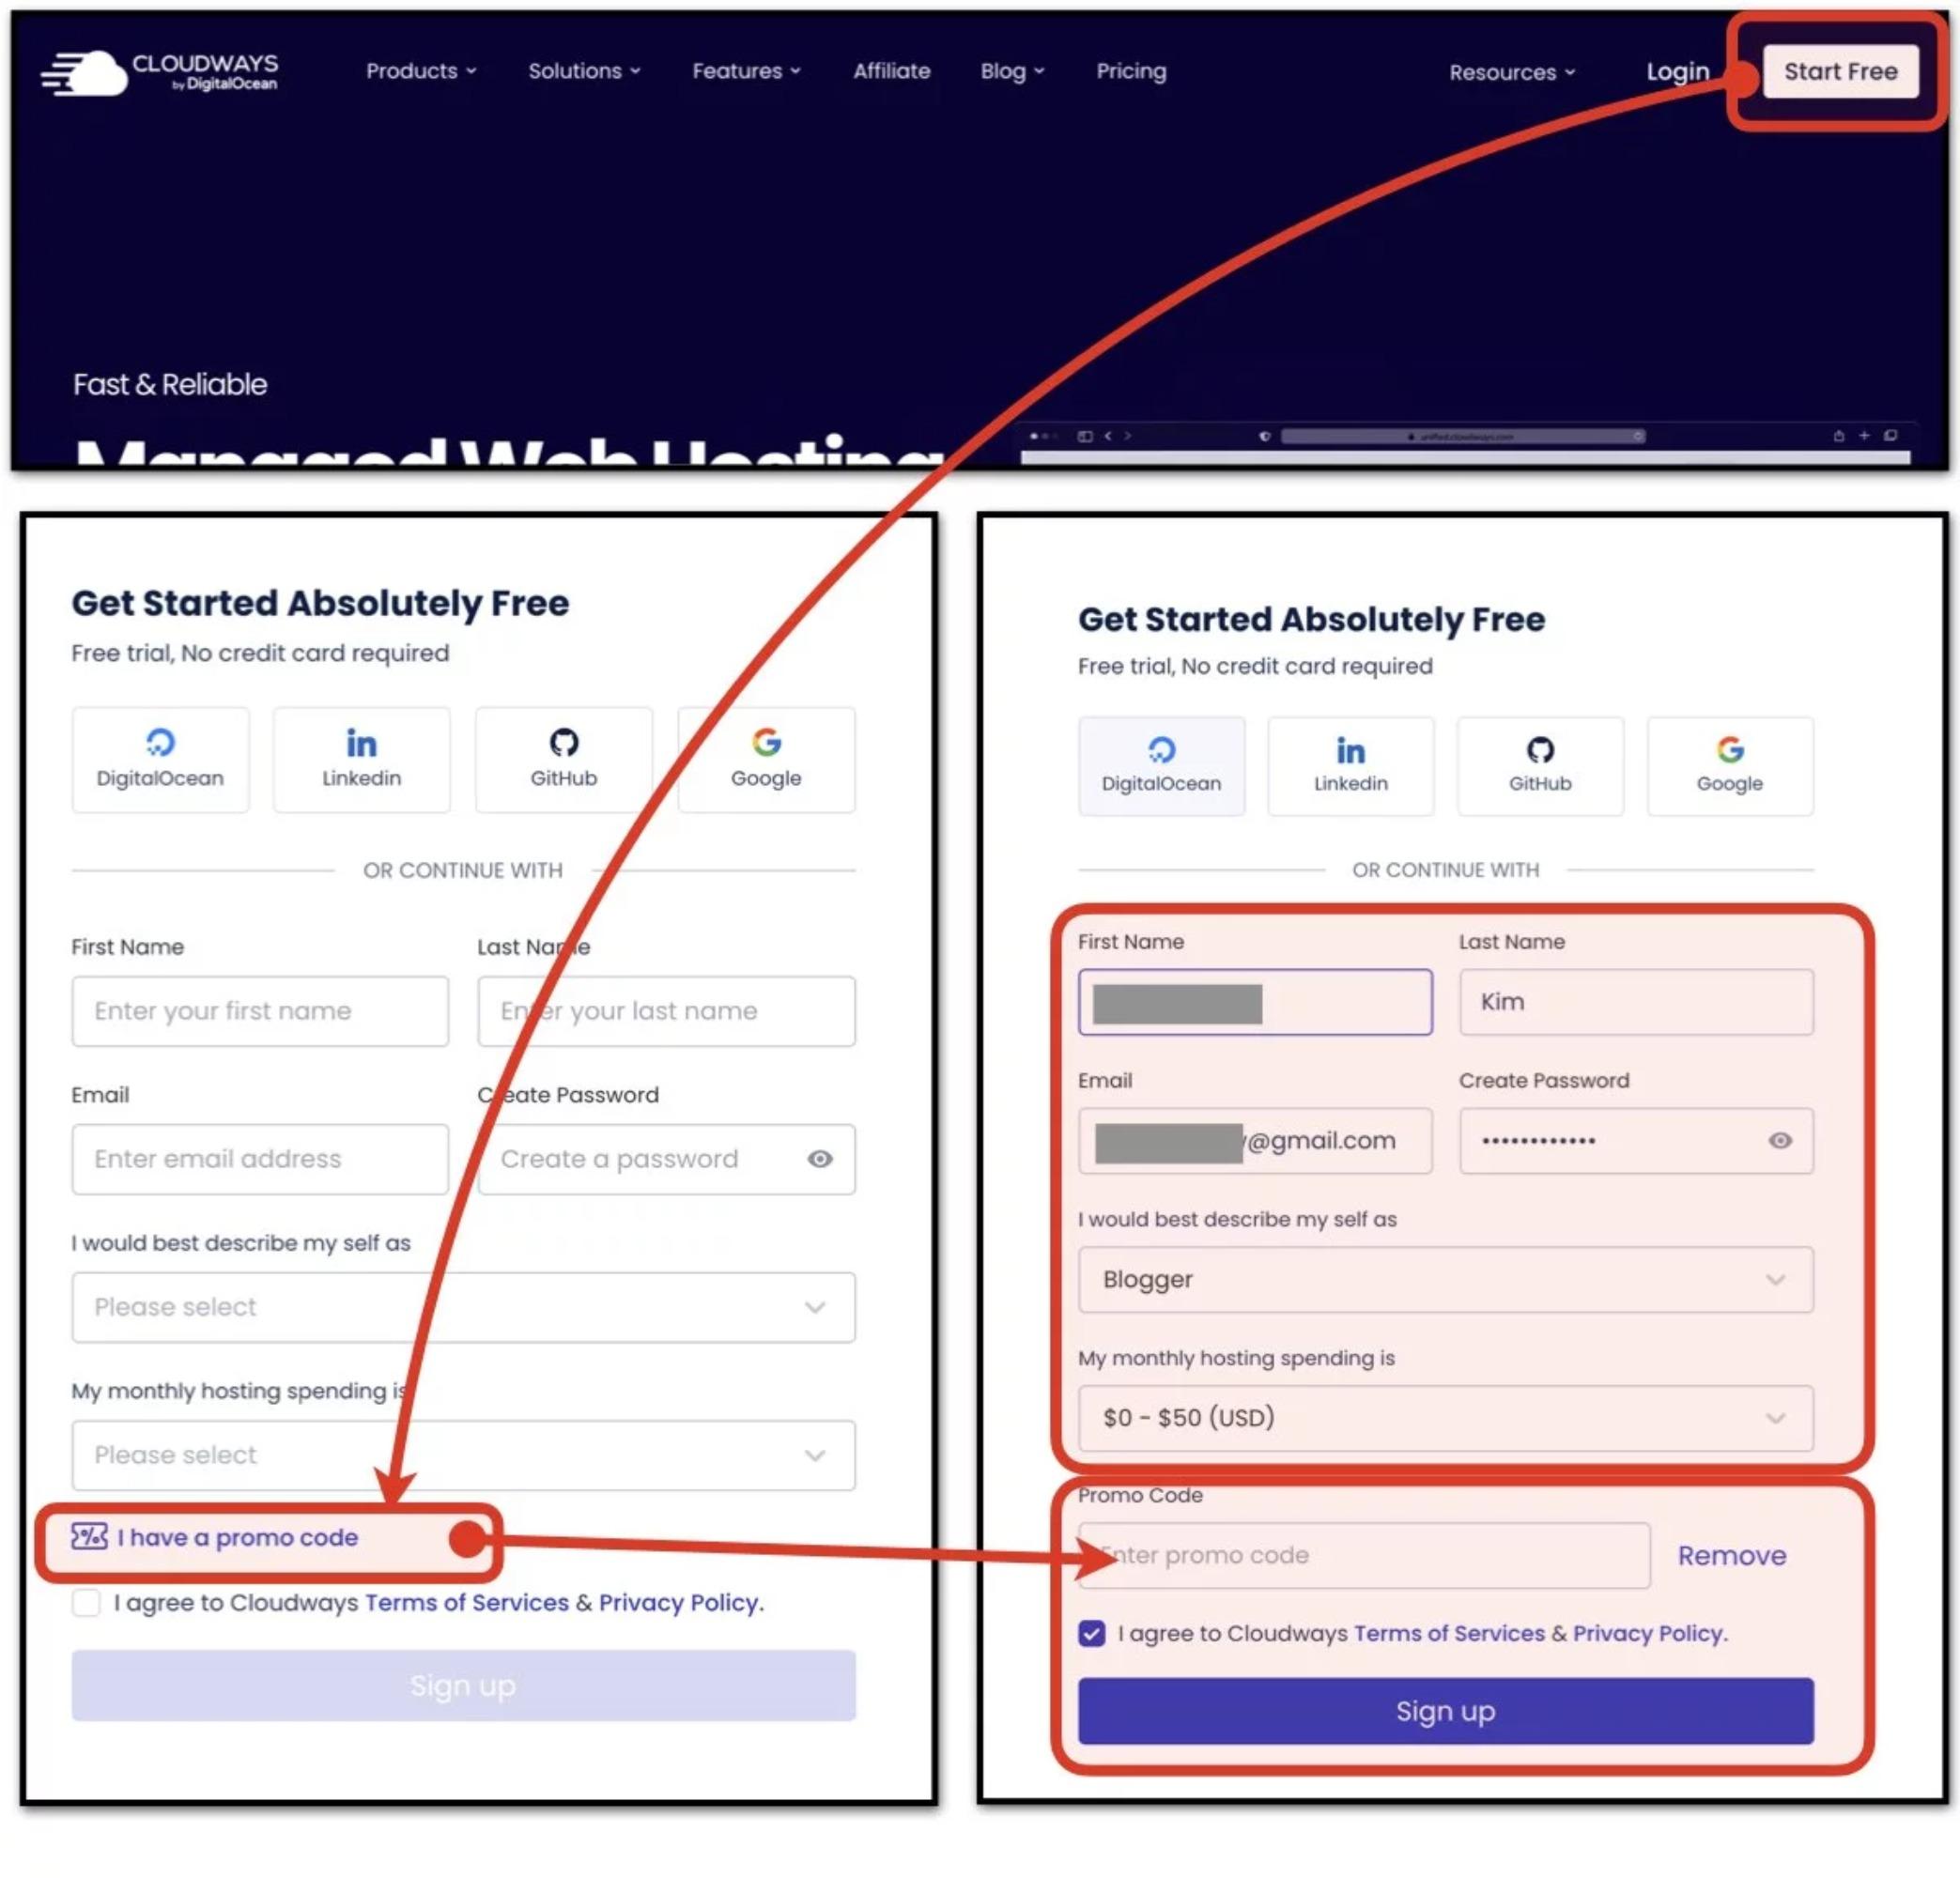Viewport: 1960px width, 1878px height.
Task: Sign up with Linkedin in right form
Action: [1350, 765]
